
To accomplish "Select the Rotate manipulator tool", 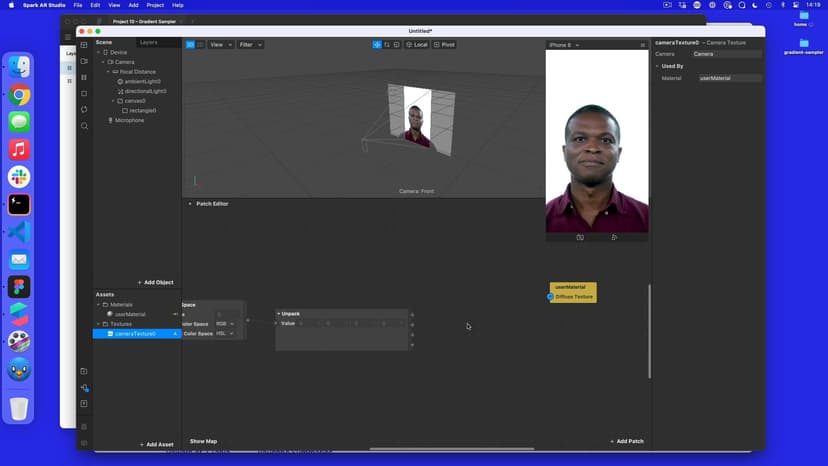I will point(387,45).
